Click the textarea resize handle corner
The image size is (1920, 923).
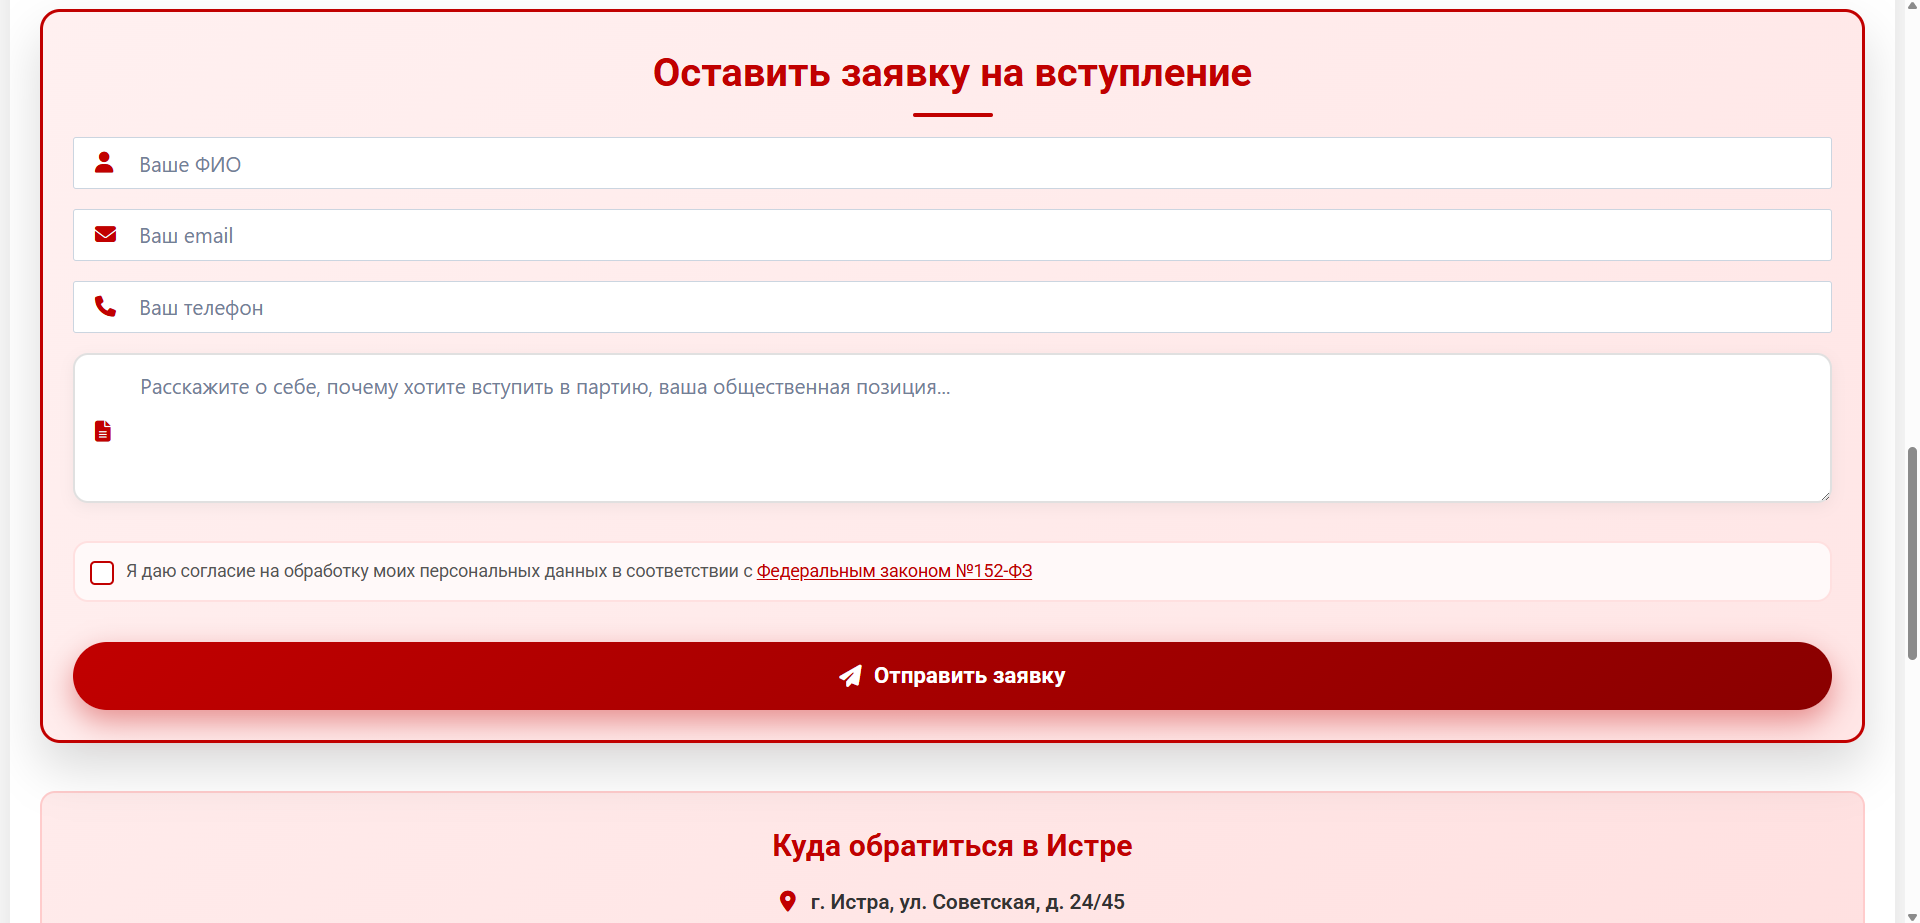click(1824, 495)
